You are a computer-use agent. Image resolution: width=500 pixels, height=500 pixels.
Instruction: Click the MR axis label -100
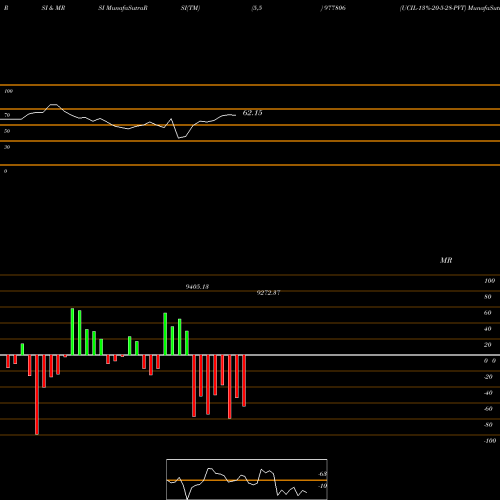click(x=490, y=441)
